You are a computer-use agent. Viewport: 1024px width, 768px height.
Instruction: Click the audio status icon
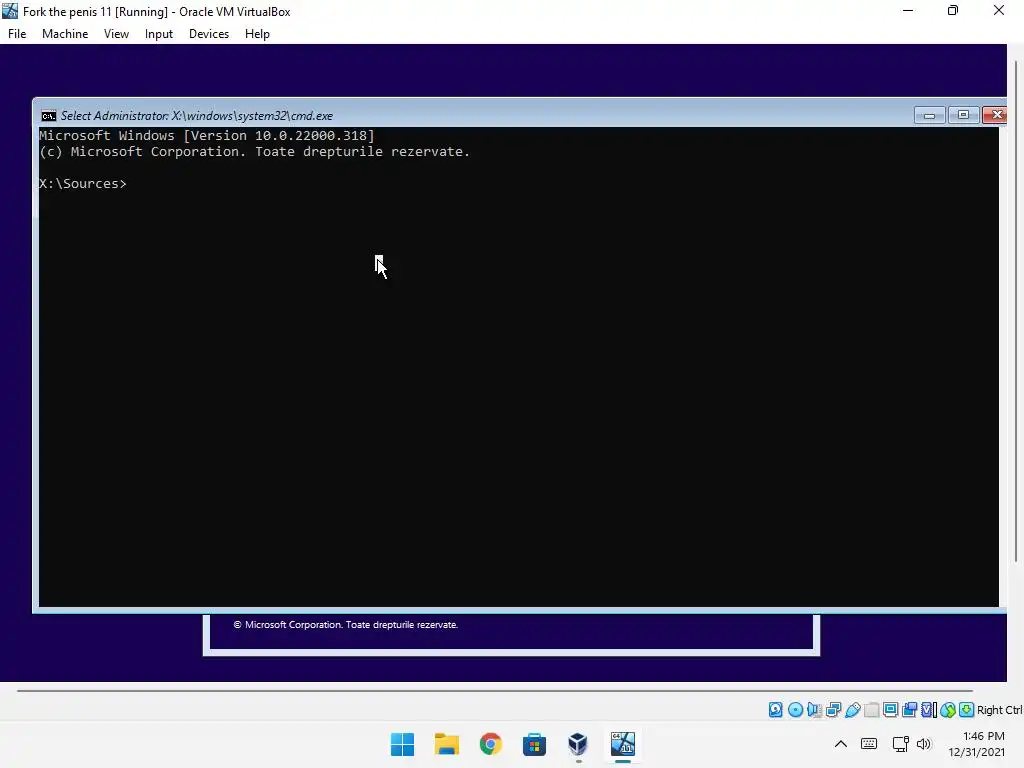tap(814, 710)
